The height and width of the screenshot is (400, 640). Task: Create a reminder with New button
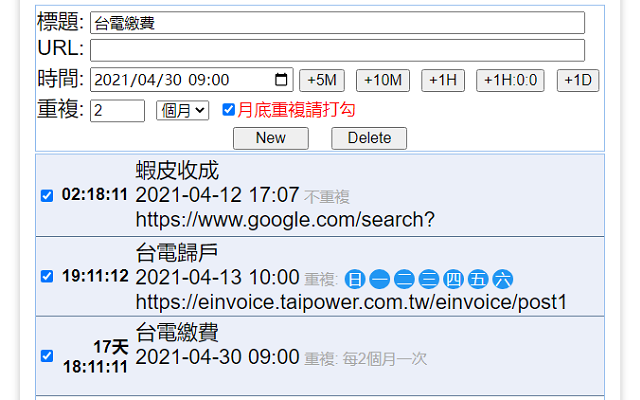271,138
